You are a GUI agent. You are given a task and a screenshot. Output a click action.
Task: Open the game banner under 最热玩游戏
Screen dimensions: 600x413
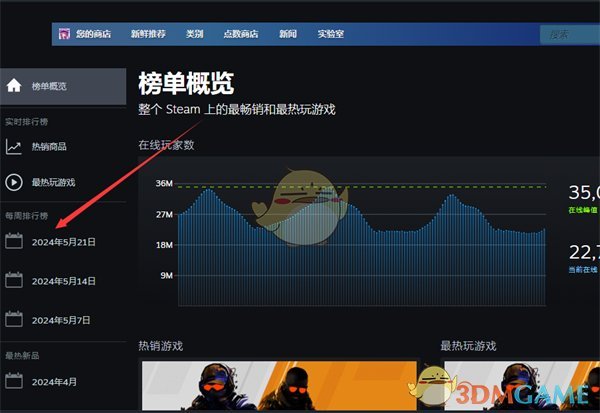point(522,385)
